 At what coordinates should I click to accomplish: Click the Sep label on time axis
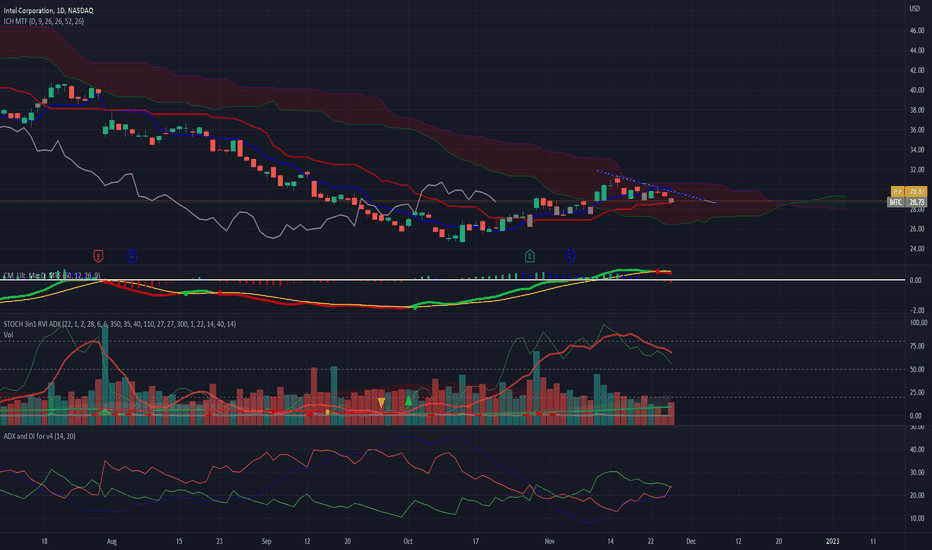pyautogui.click(x=266, y=542)
